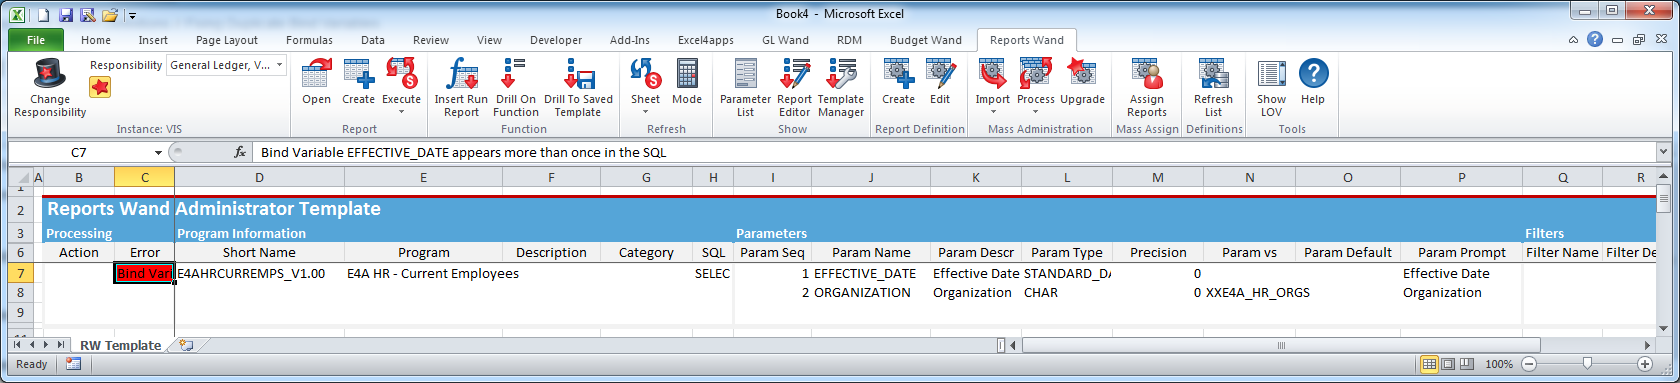Click Create in Report Definition group
This screenshot has width=1680, height=383.
click(x=898, y=74)
